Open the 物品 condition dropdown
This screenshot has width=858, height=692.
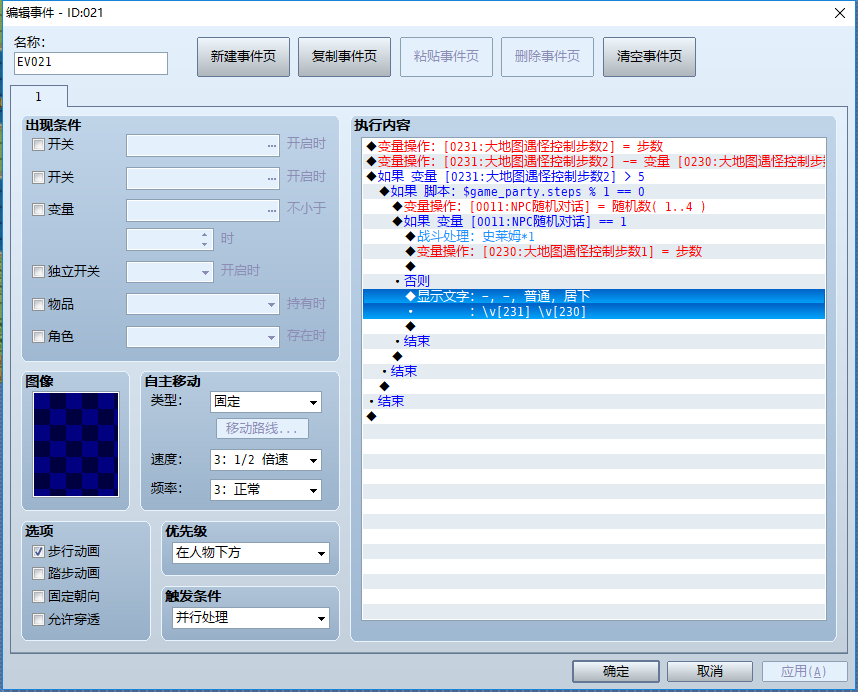[x=203, y=304]
